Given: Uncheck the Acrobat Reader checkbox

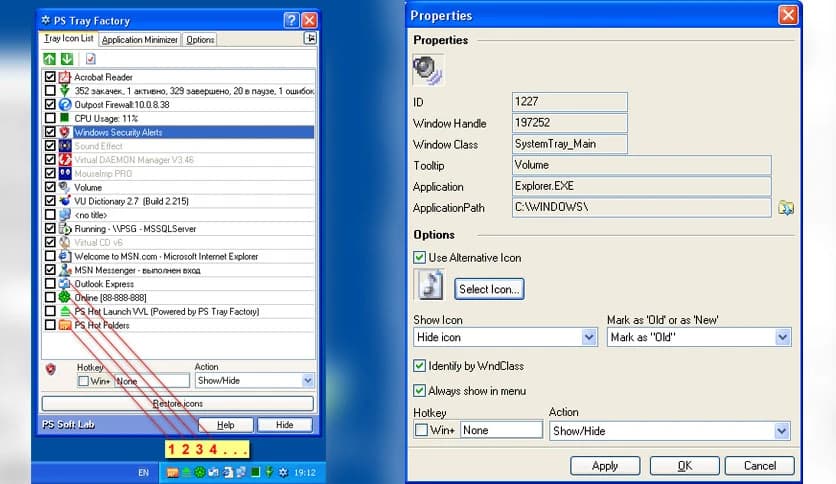Looking at the screenshot, I should tap(50, 77).
